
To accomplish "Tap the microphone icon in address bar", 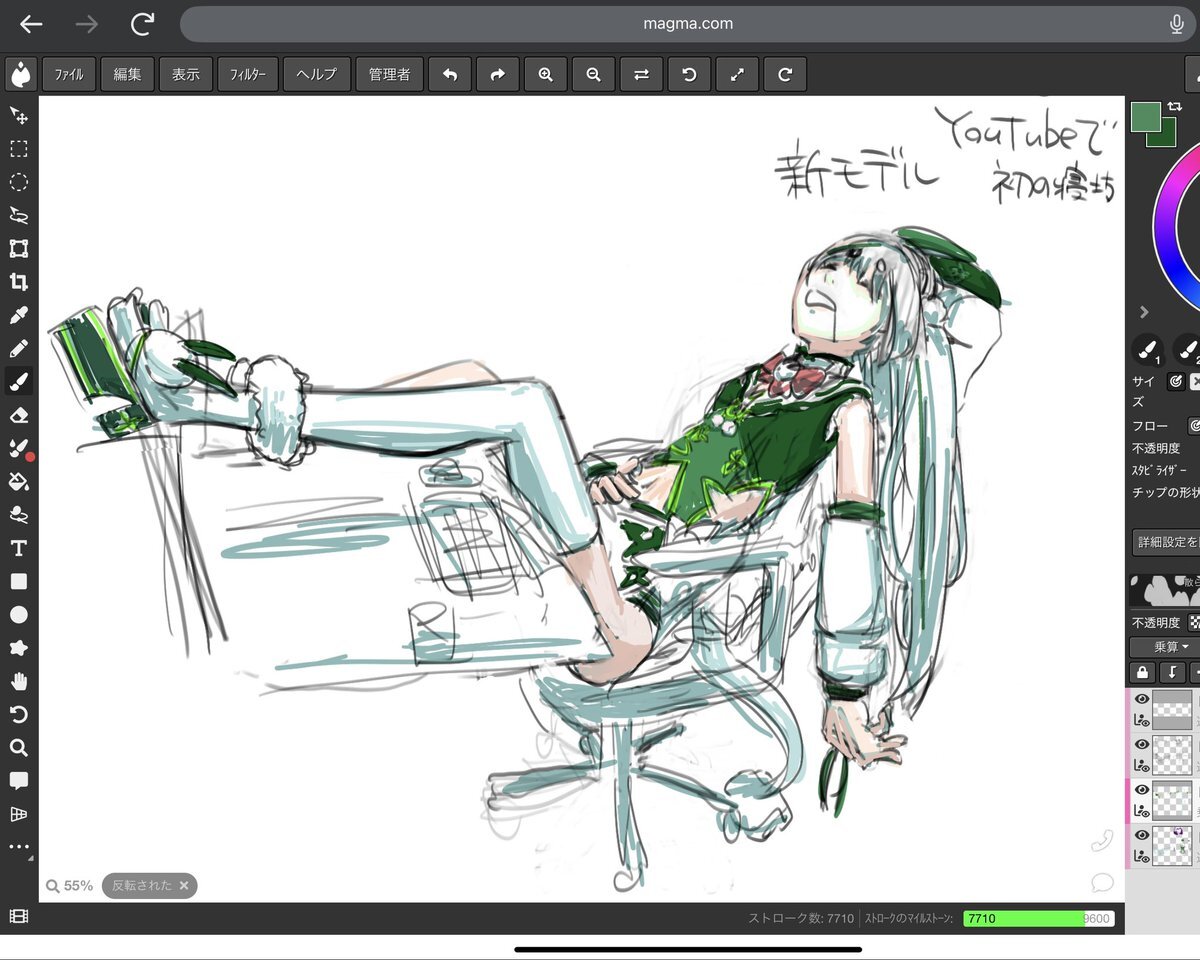I will pyautogui.click(x=1177, y=24).
